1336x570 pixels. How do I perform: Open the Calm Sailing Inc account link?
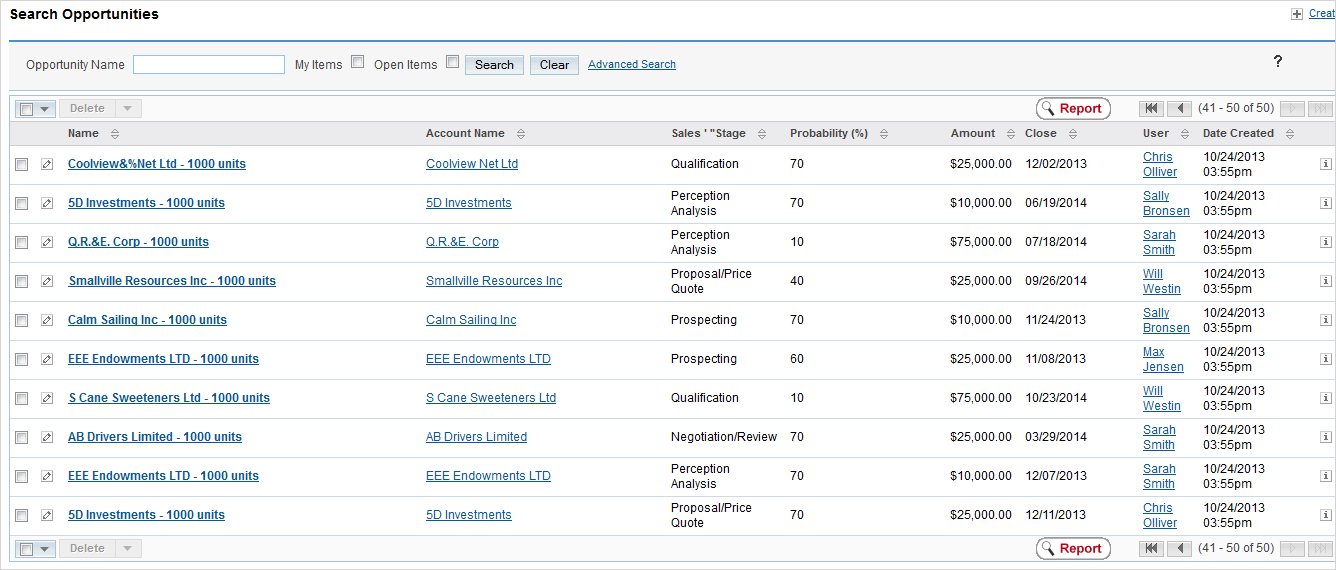click(471, 320)
